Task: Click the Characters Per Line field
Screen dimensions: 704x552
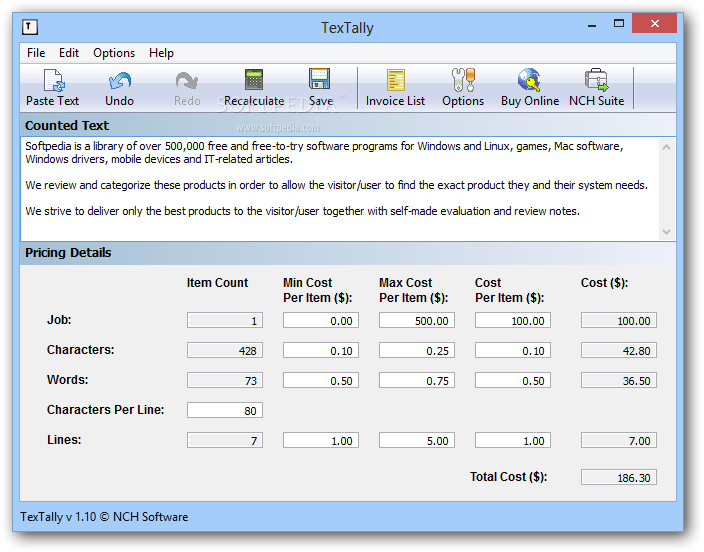Action: pos(224,410)
